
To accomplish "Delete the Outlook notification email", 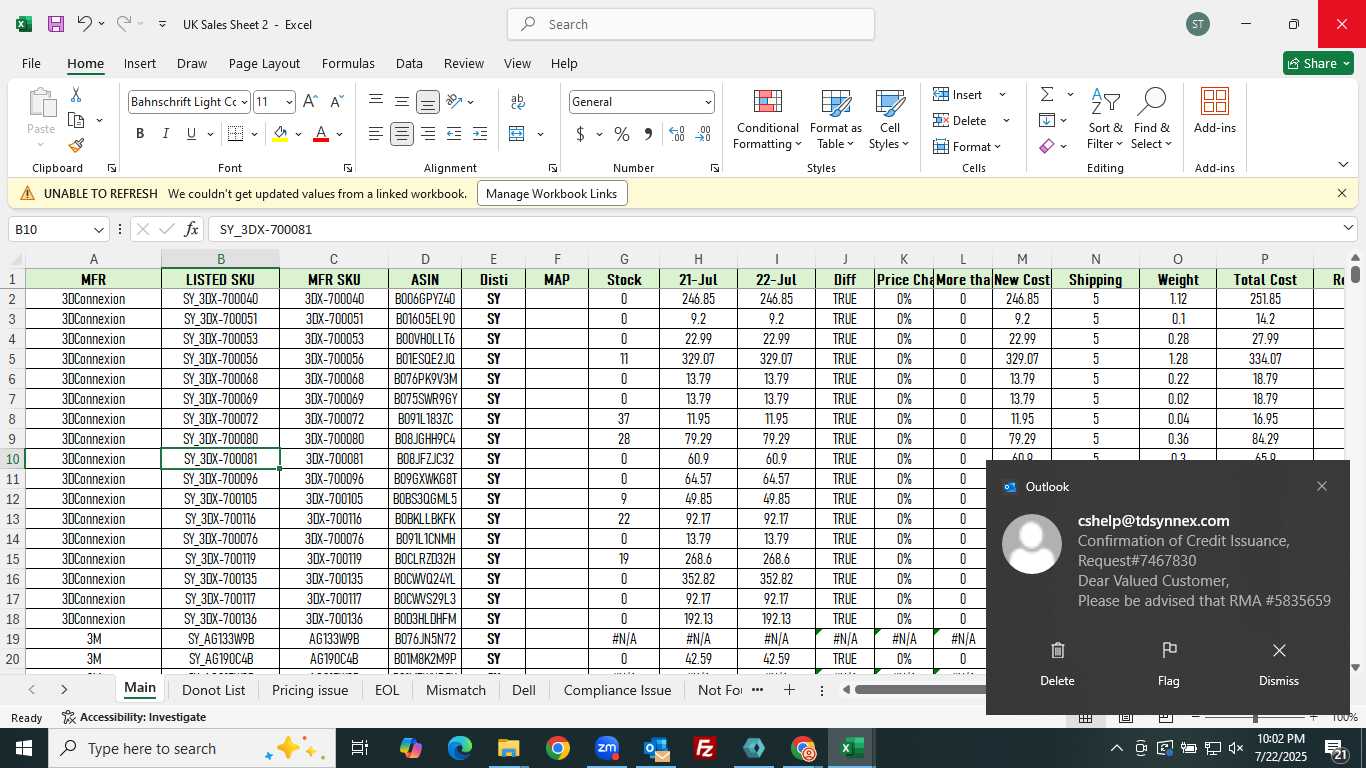I will [1057, 664].
